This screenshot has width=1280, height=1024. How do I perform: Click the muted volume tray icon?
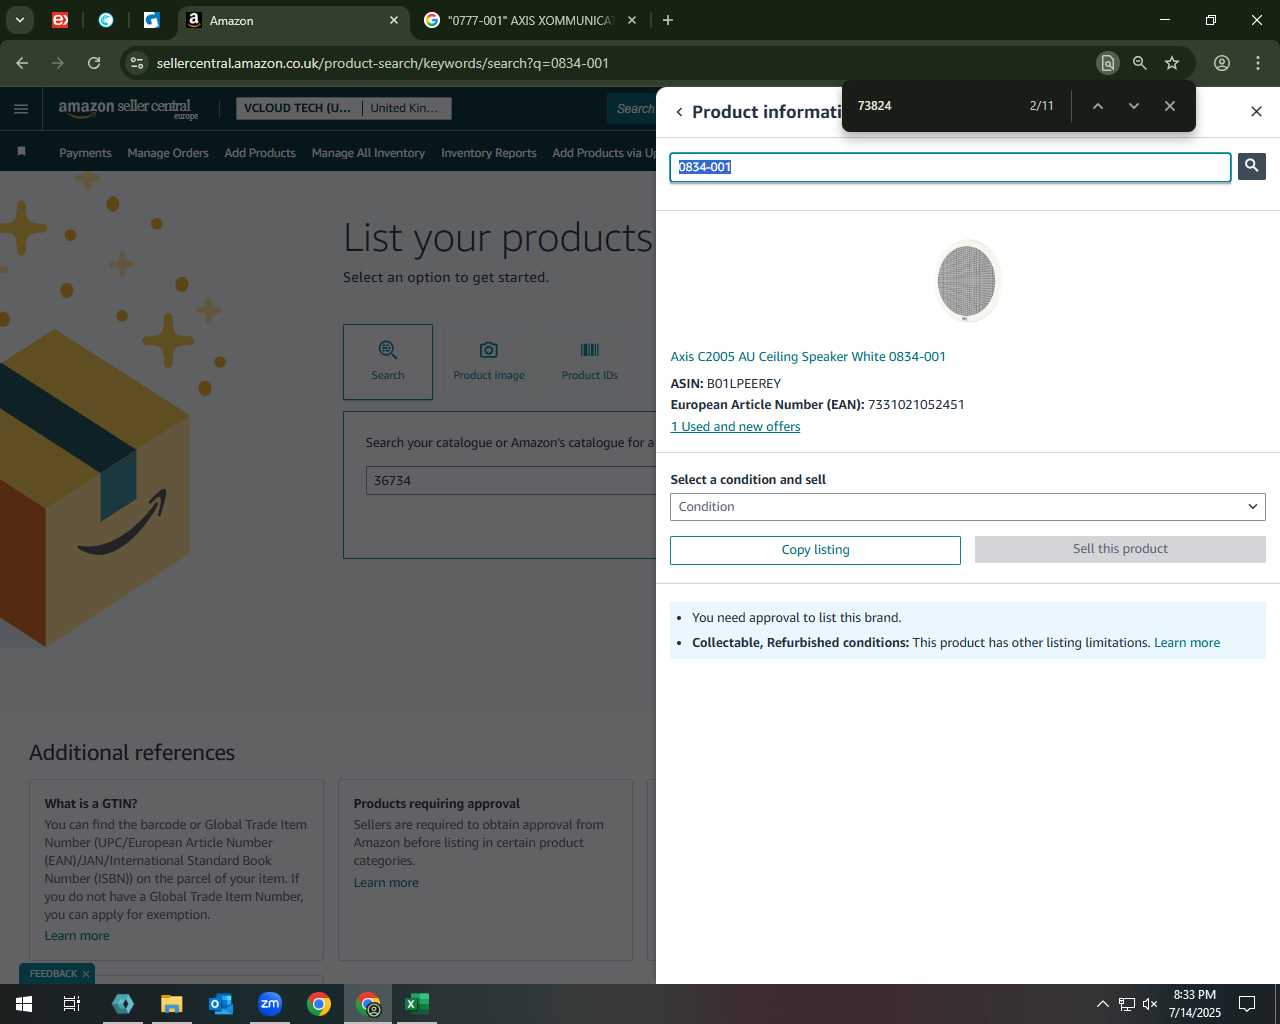pos(1150,1004)
